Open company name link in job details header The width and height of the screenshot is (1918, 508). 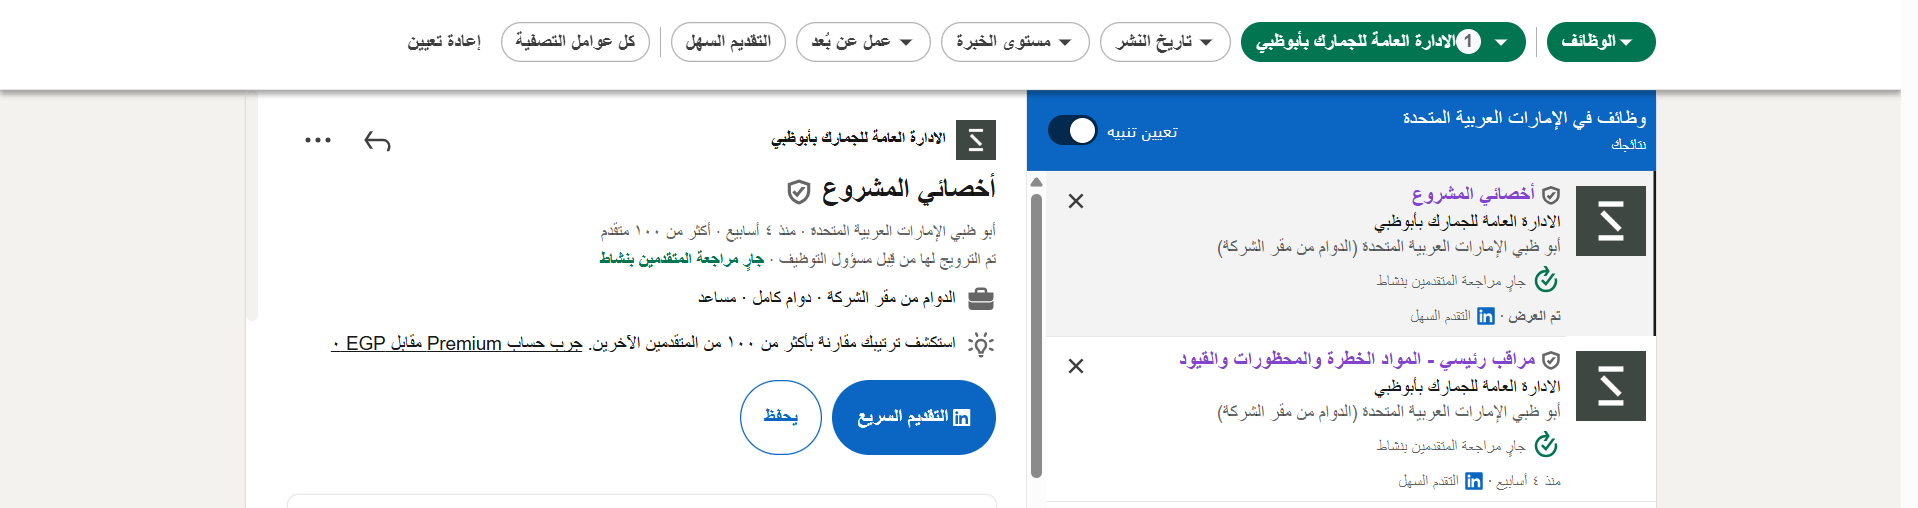pos(858,138)
